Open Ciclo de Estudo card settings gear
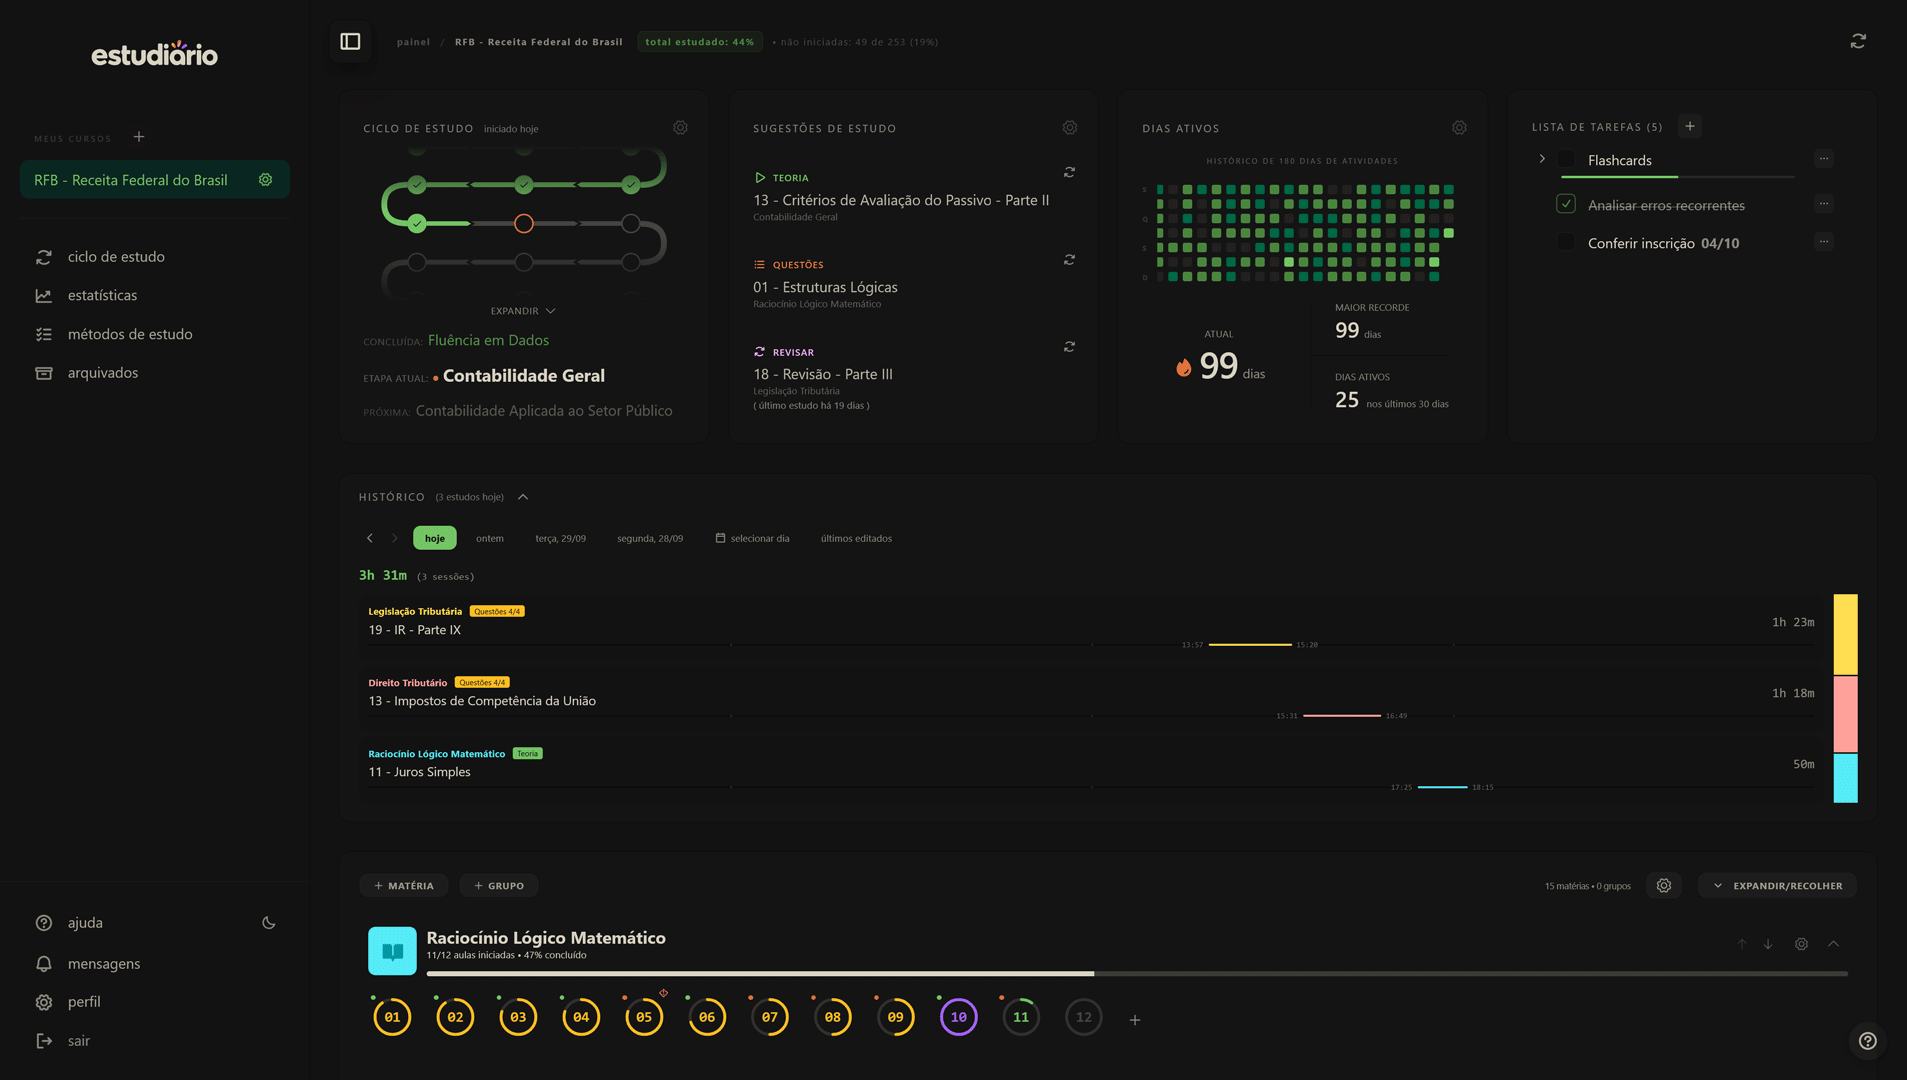The width and height of the screenshot is (1907, 1080). point(680,128)
